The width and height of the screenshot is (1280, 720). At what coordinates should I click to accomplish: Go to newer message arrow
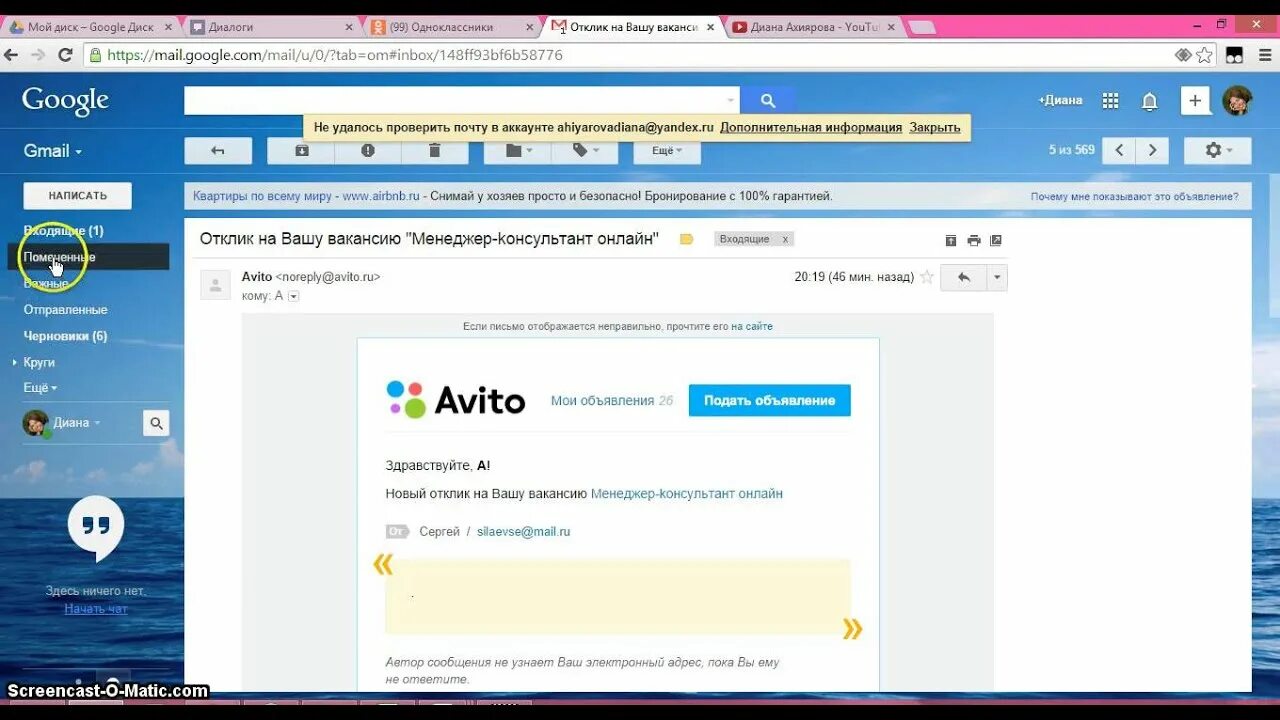pos(1119,150)
